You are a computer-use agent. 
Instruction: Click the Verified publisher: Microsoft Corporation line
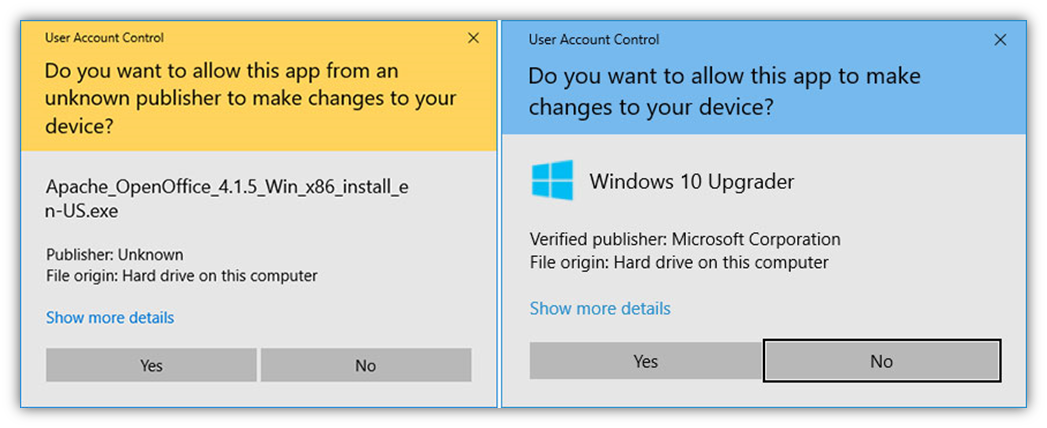(685, 239)
